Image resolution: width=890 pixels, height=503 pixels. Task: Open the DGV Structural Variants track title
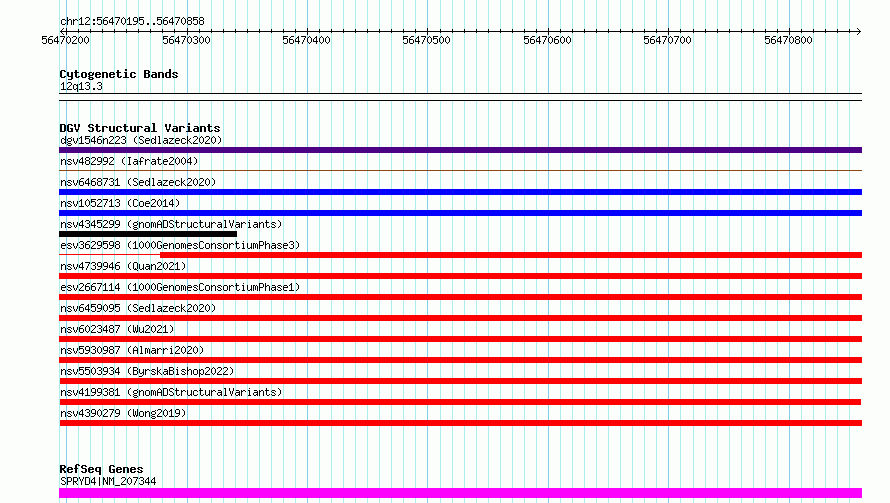140,128
